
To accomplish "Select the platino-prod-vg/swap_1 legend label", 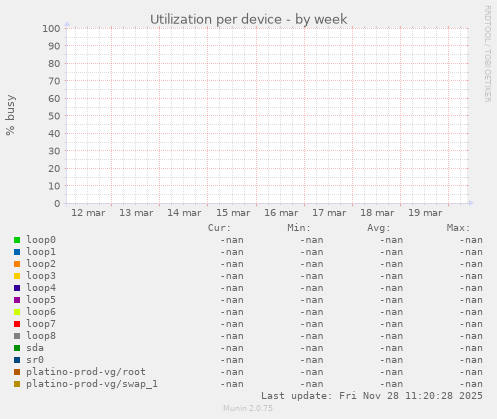I will (92, 384).
